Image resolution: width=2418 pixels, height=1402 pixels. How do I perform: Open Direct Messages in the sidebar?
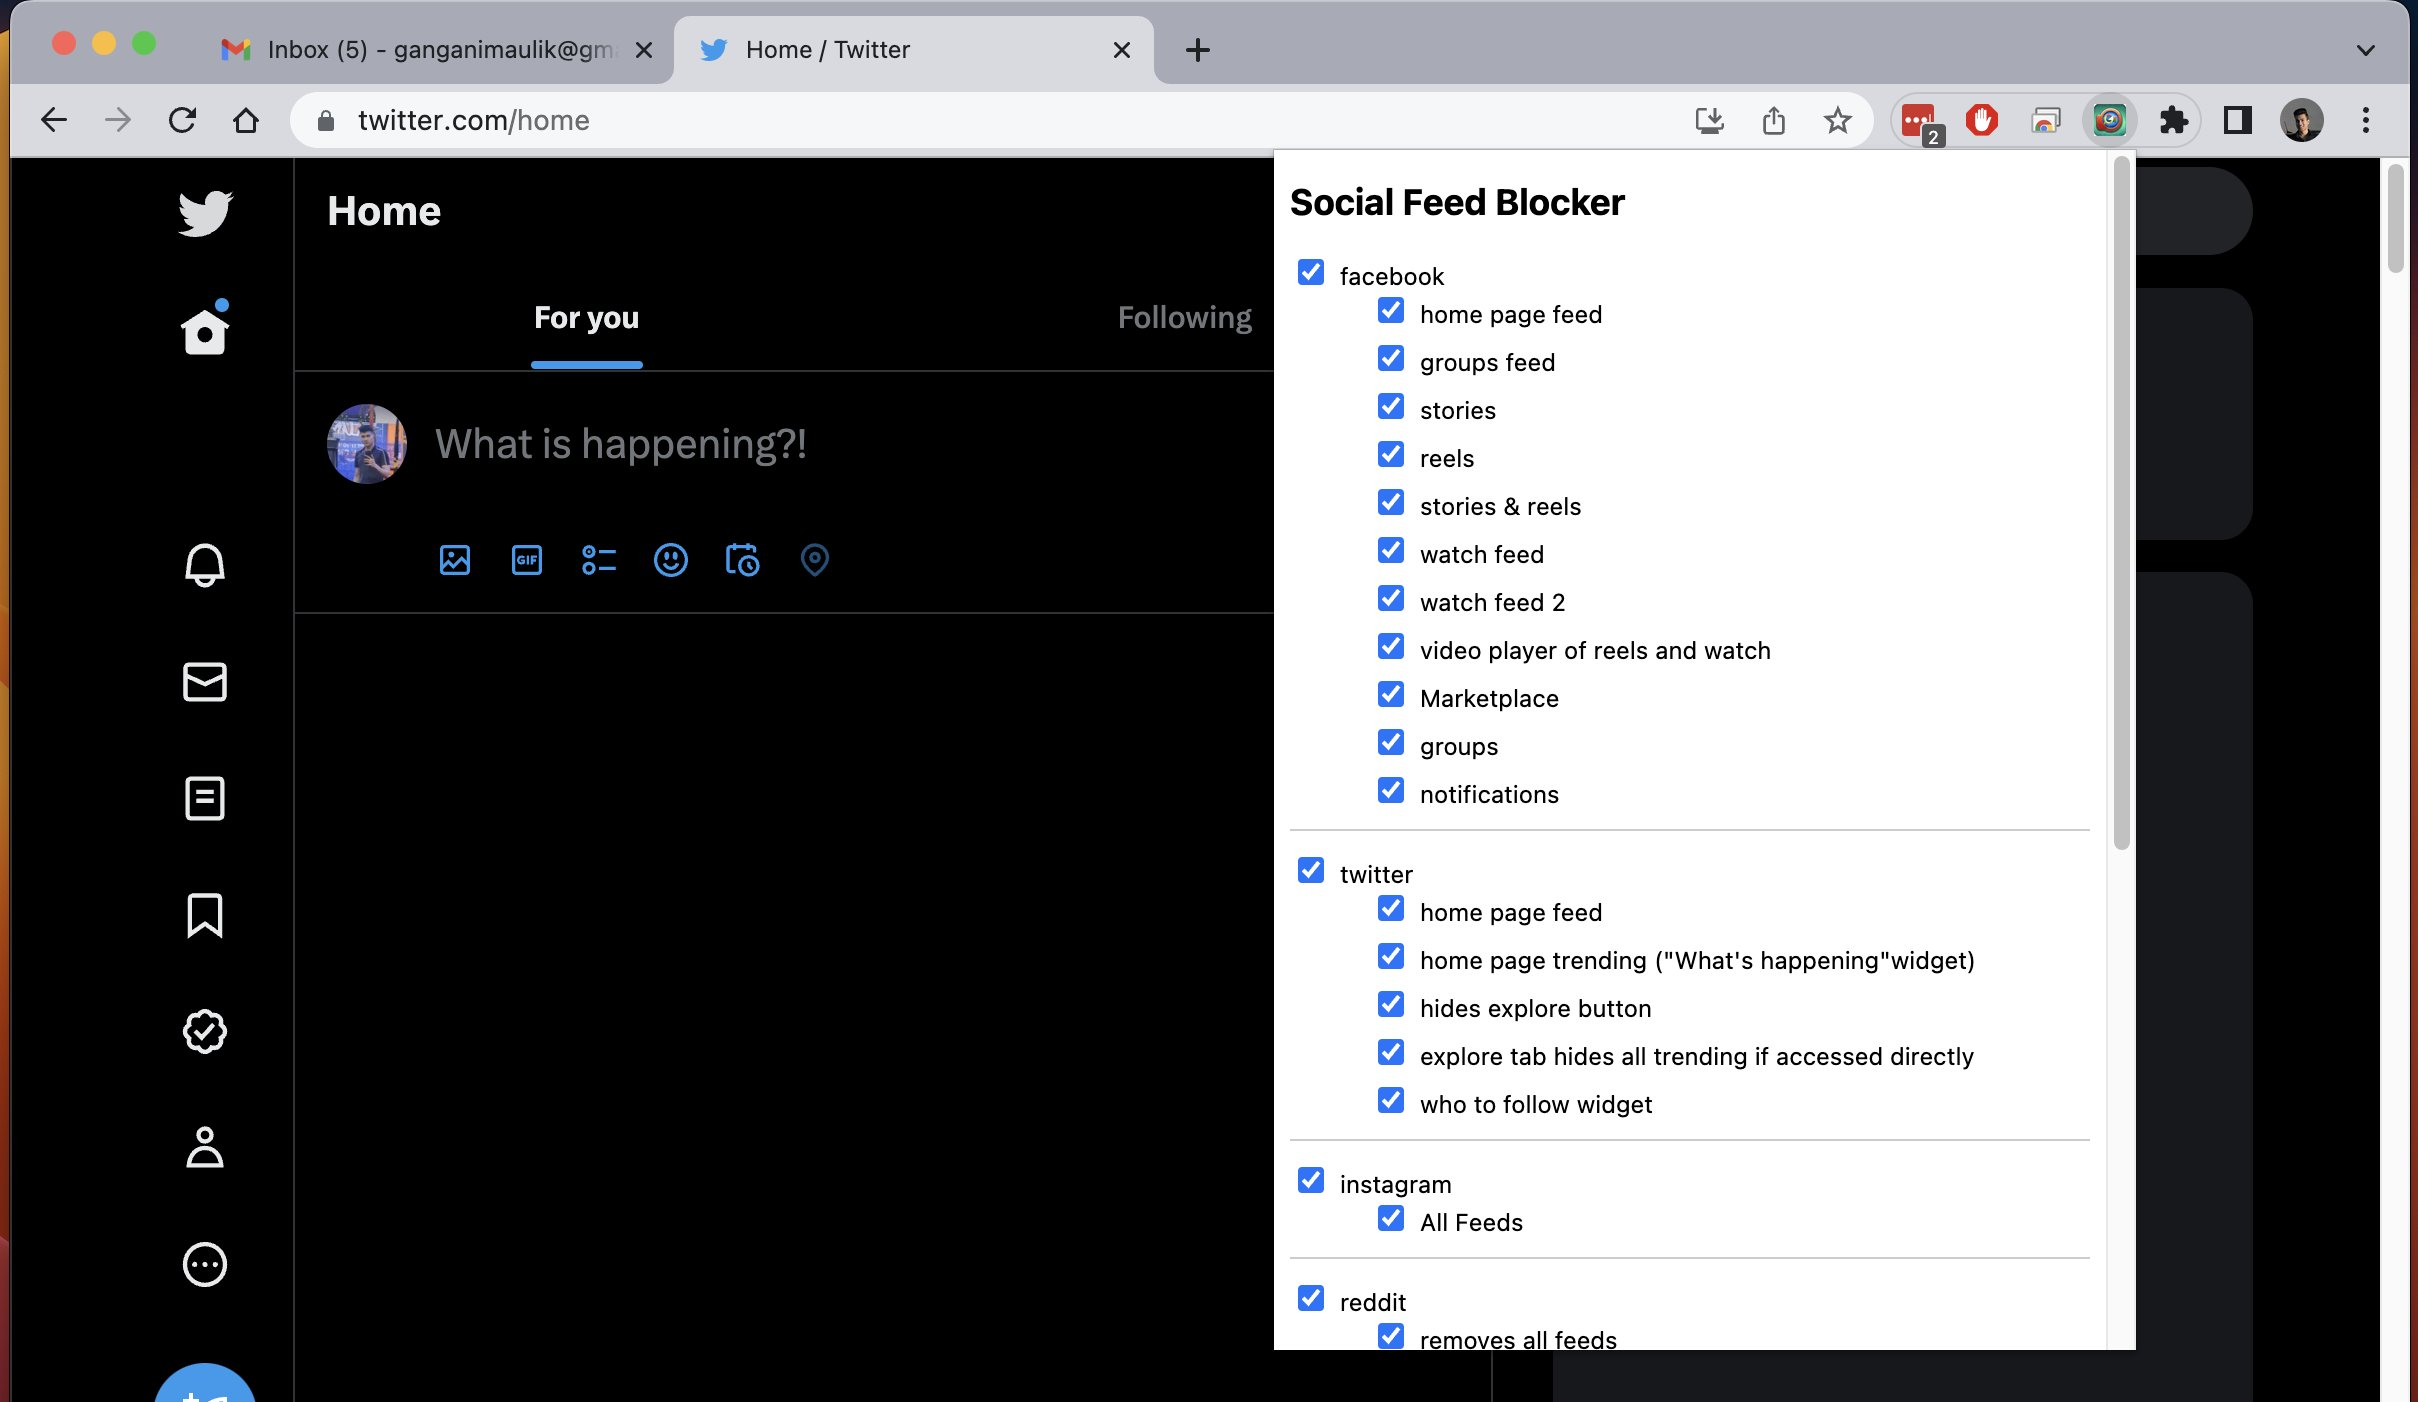coord(204,683)
